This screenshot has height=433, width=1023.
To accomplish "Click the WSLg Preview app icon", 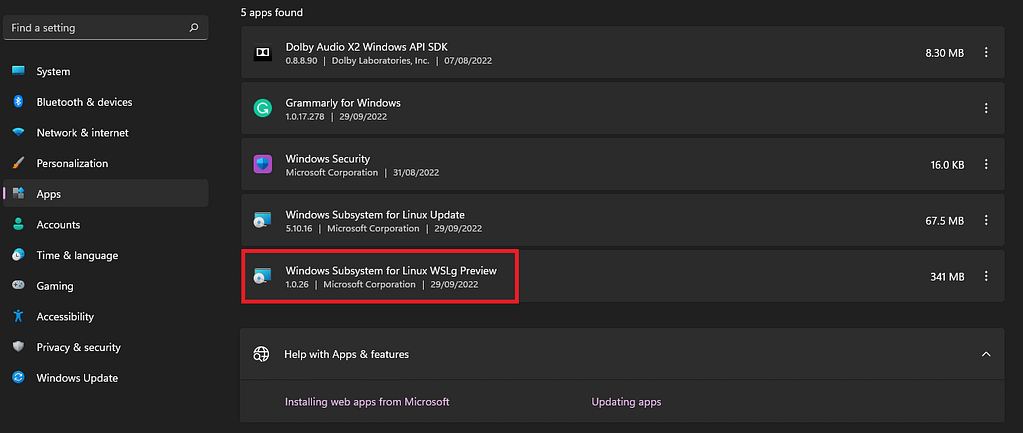I will pos(262,276).
